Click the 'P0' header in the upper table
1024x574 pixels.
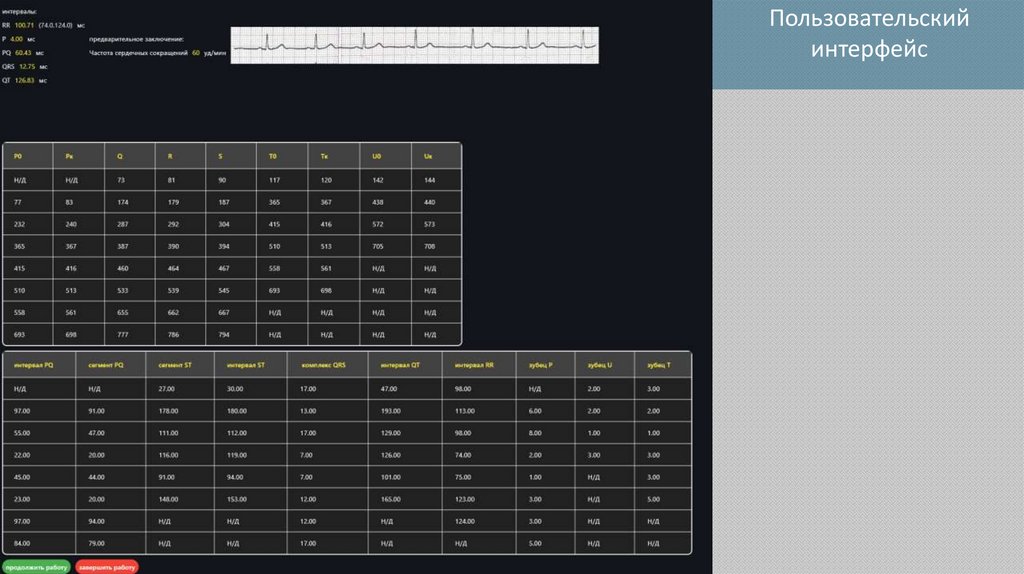point(27,156)
